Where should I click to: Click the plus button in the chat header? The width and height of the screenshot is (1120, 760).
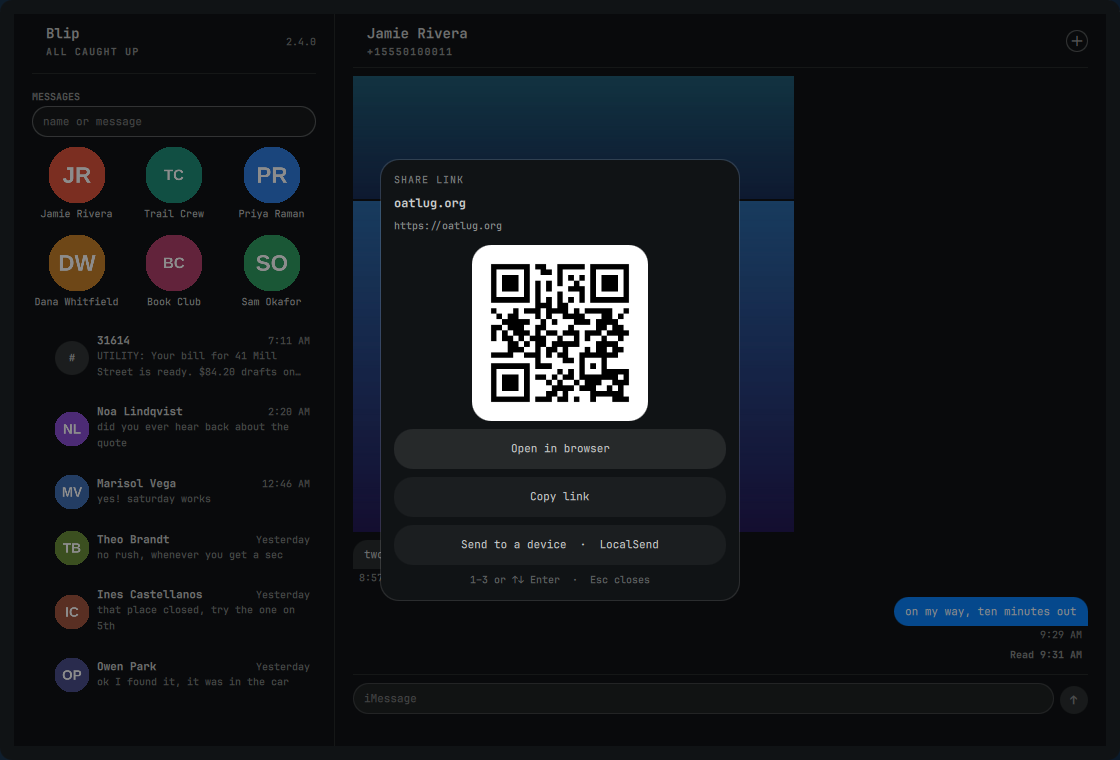point(1076,41)
